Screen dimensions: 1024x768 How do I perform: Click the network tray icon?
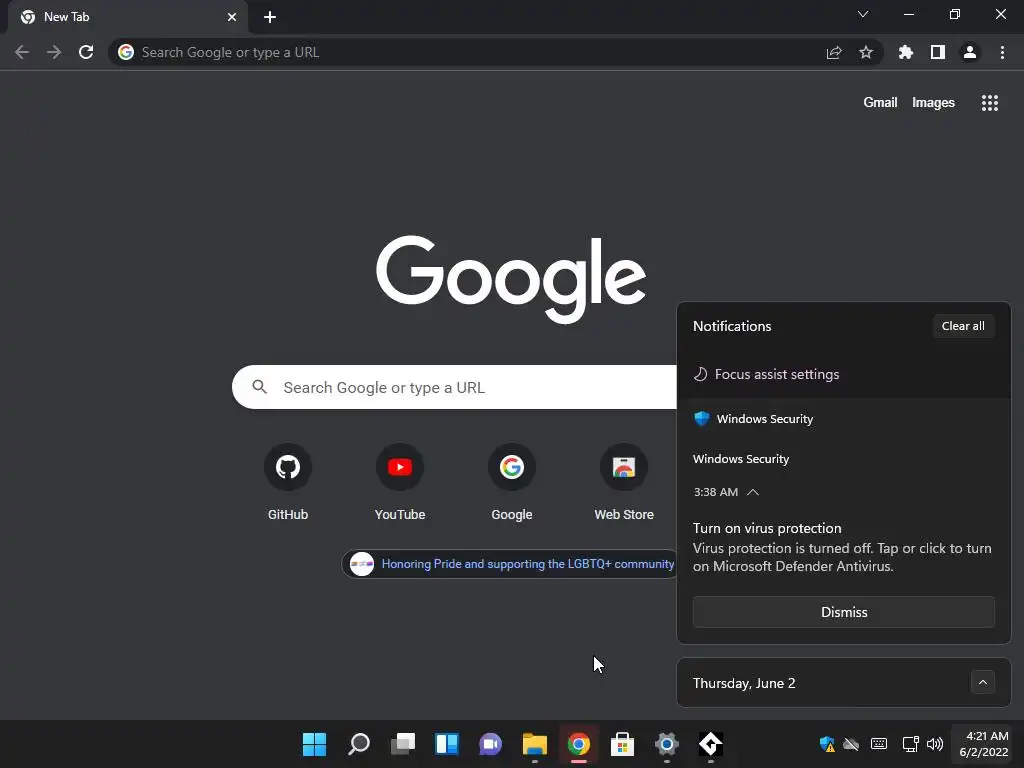(910, 744)
